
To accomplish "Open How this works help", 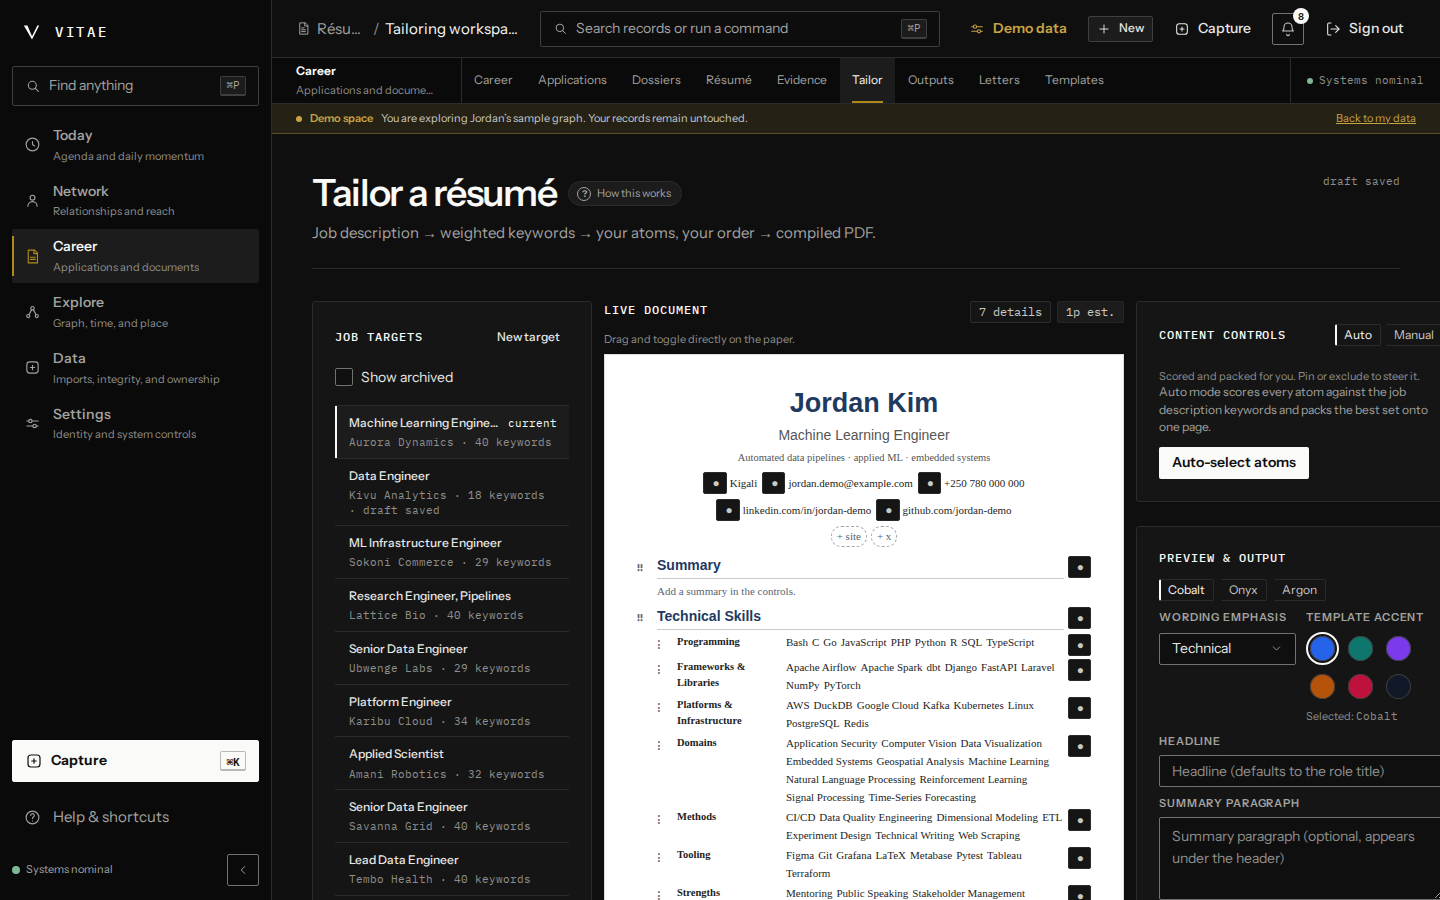I will tap(625, 194).
